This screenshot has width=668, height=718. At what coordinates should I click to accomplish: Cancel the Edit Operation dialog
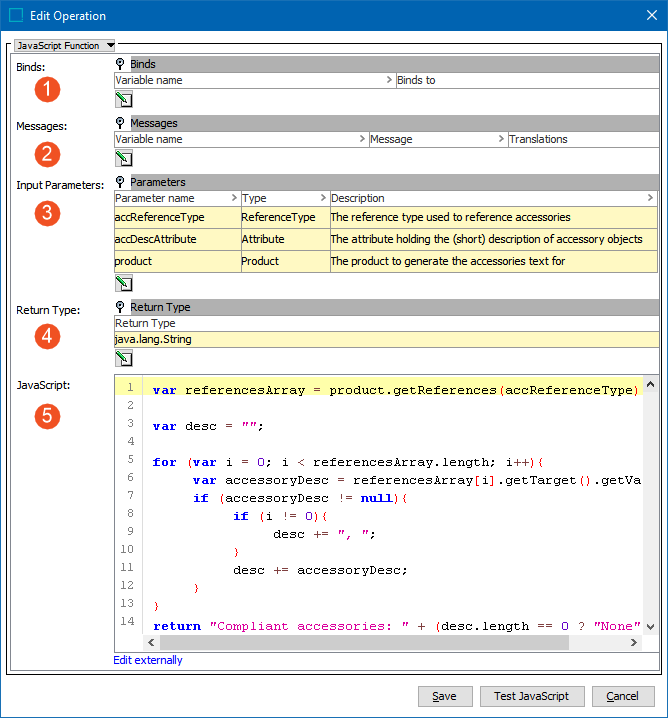tap(622, 696)
